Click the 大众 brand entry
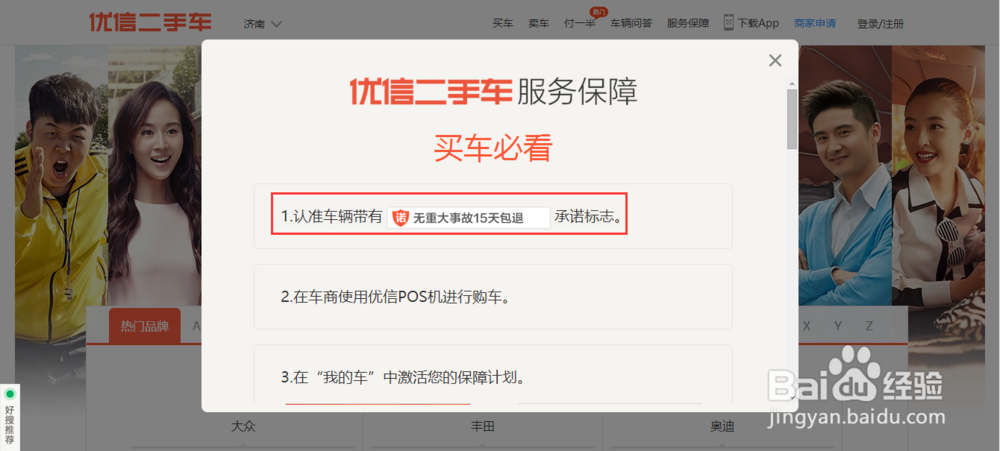 pos(244,426)
